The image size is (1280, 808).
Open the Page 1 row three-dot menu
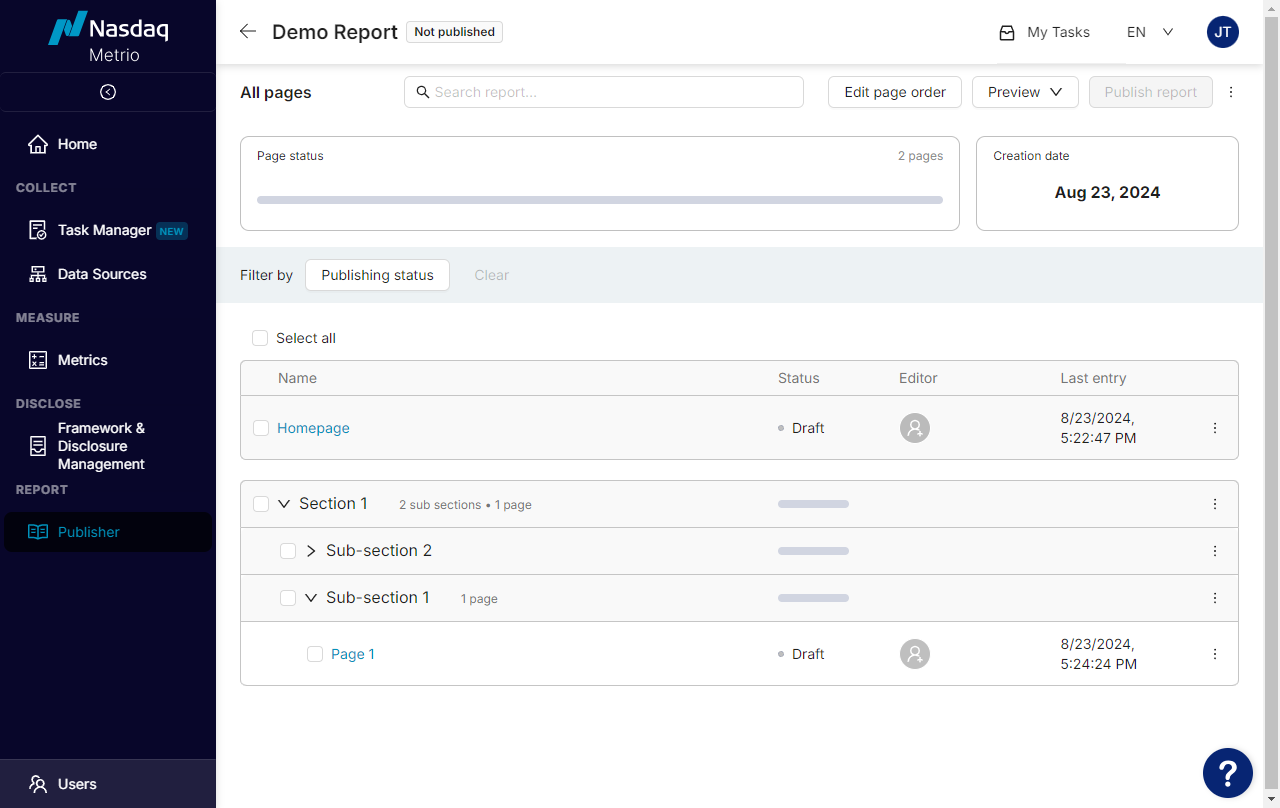click(x=1215, y=654)
